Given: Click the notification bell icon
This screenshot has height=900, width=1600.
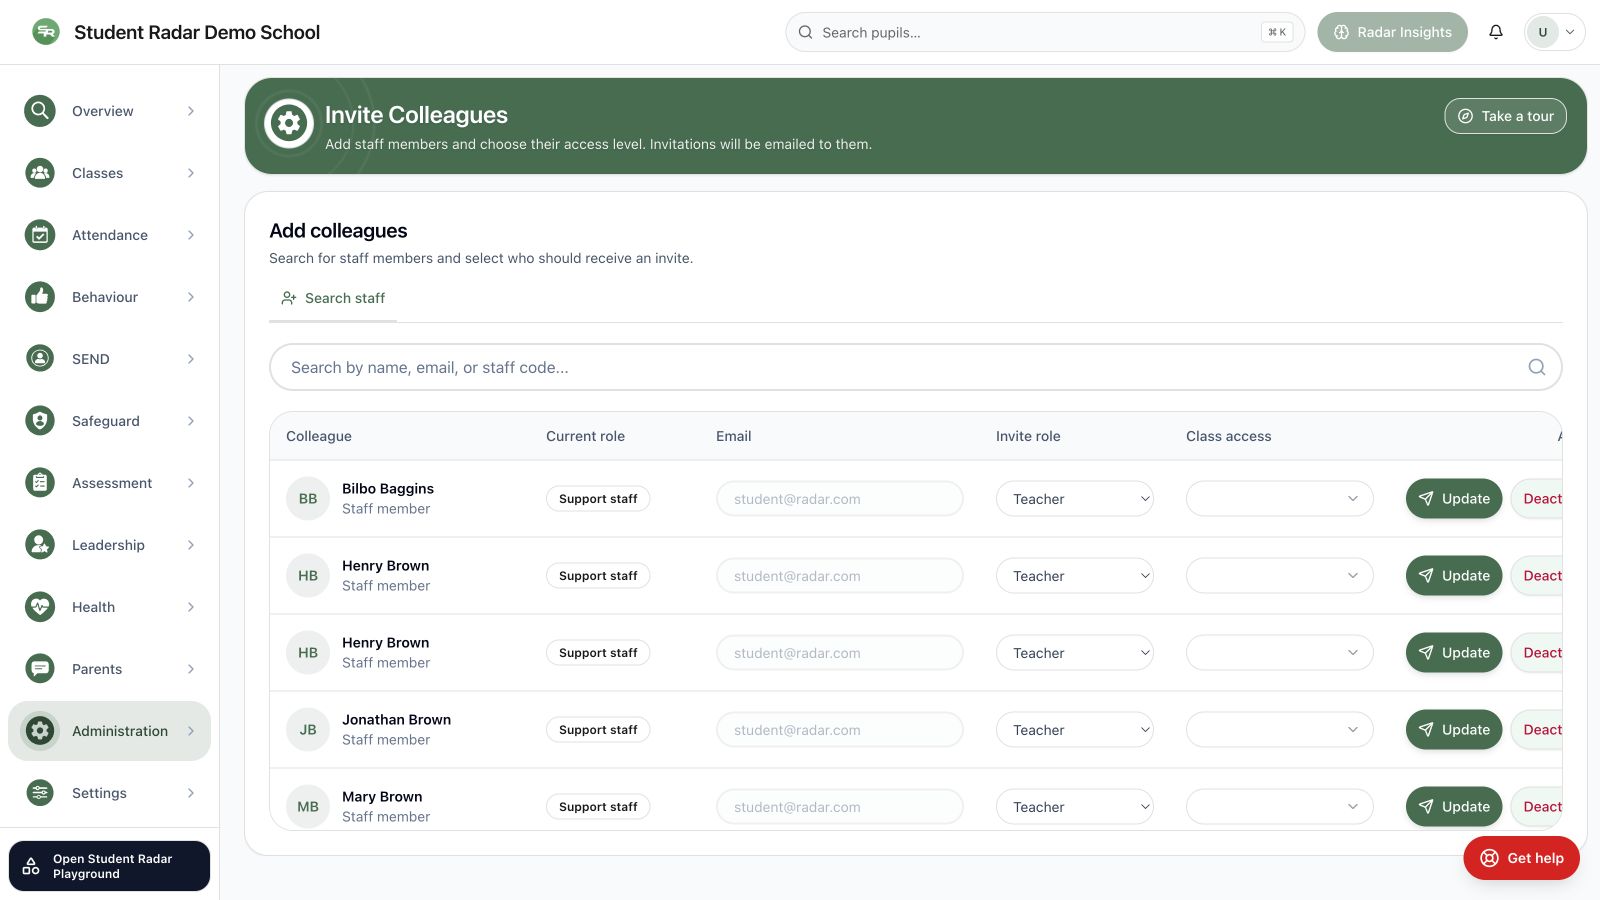Looking at the screenshot, I should (1496, 32).
